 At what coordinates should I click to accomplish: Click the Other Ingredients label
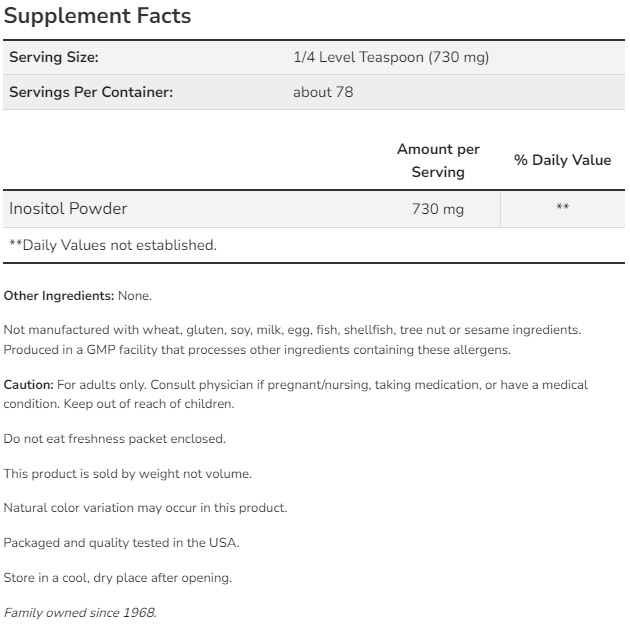coord(59,296)
